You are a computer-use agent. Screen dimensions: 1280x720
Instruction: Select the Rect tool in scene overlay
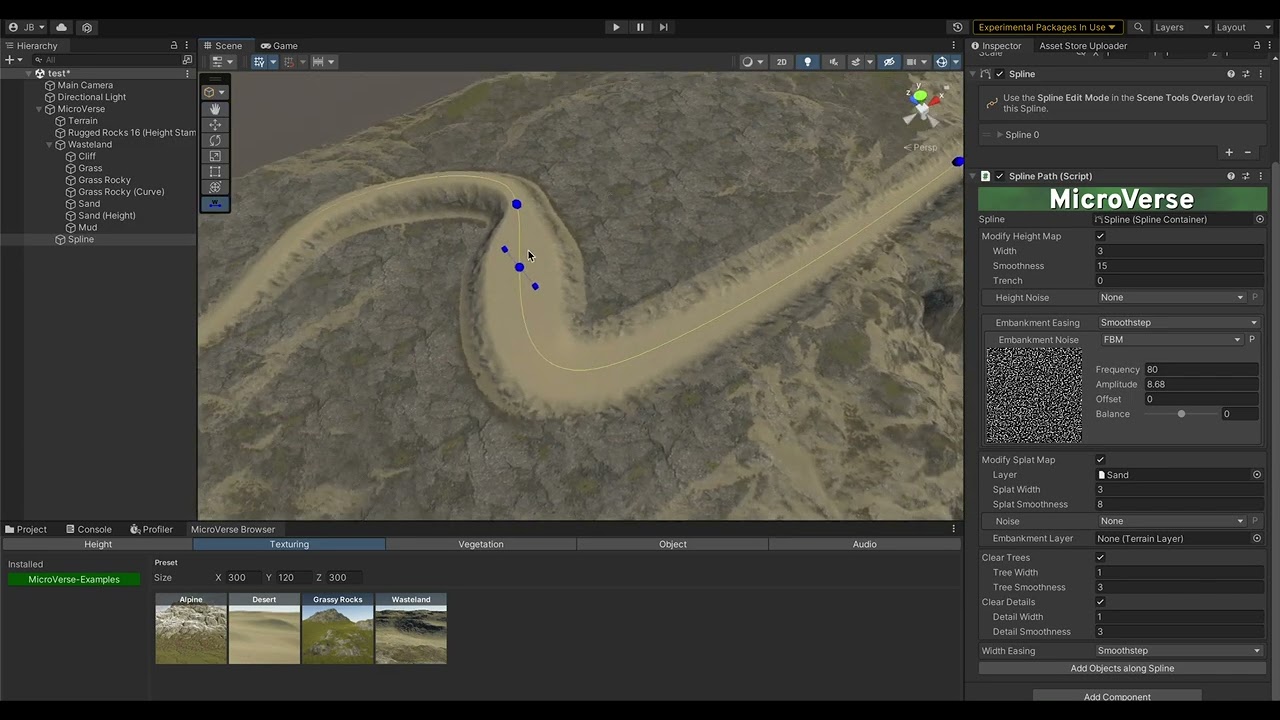click(x=215, y=172)
